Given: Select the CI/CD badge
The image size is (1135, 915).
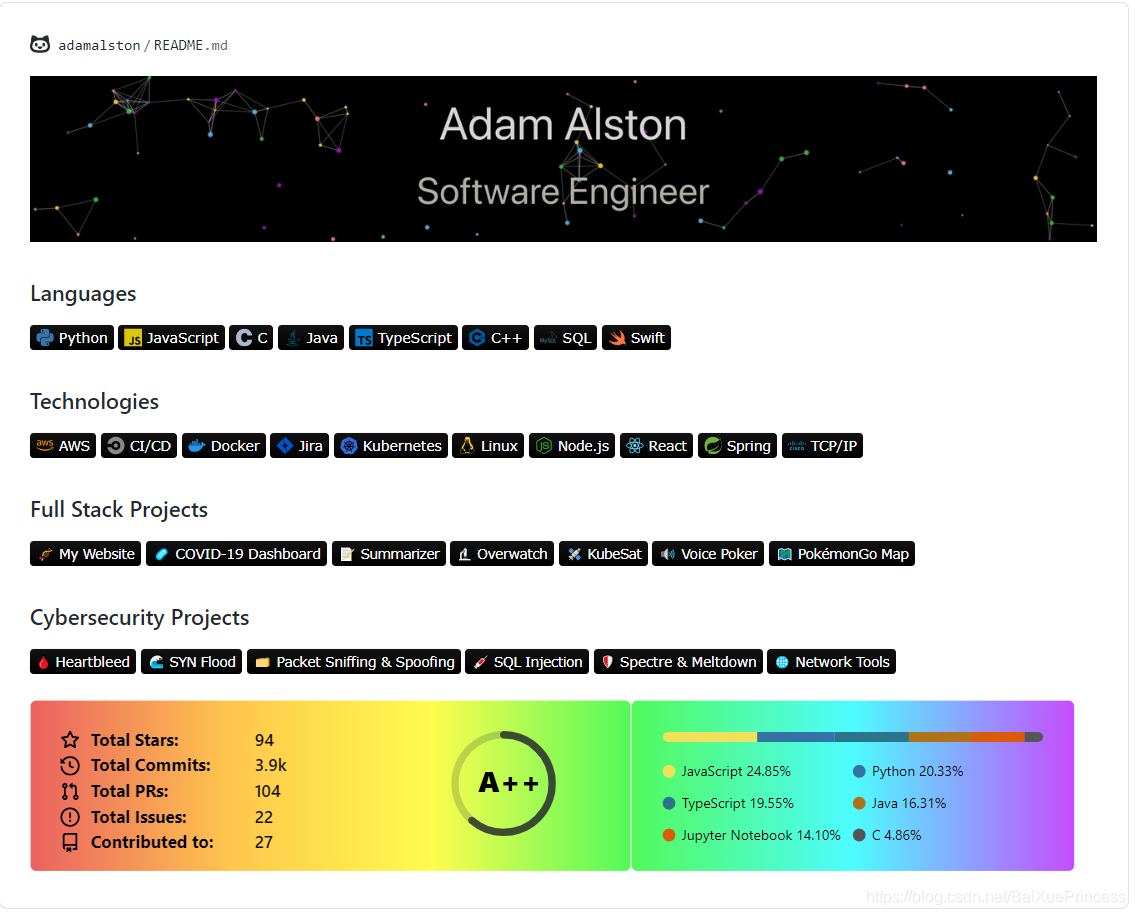Looking at the screenshot, I should (x=139, y=446).
